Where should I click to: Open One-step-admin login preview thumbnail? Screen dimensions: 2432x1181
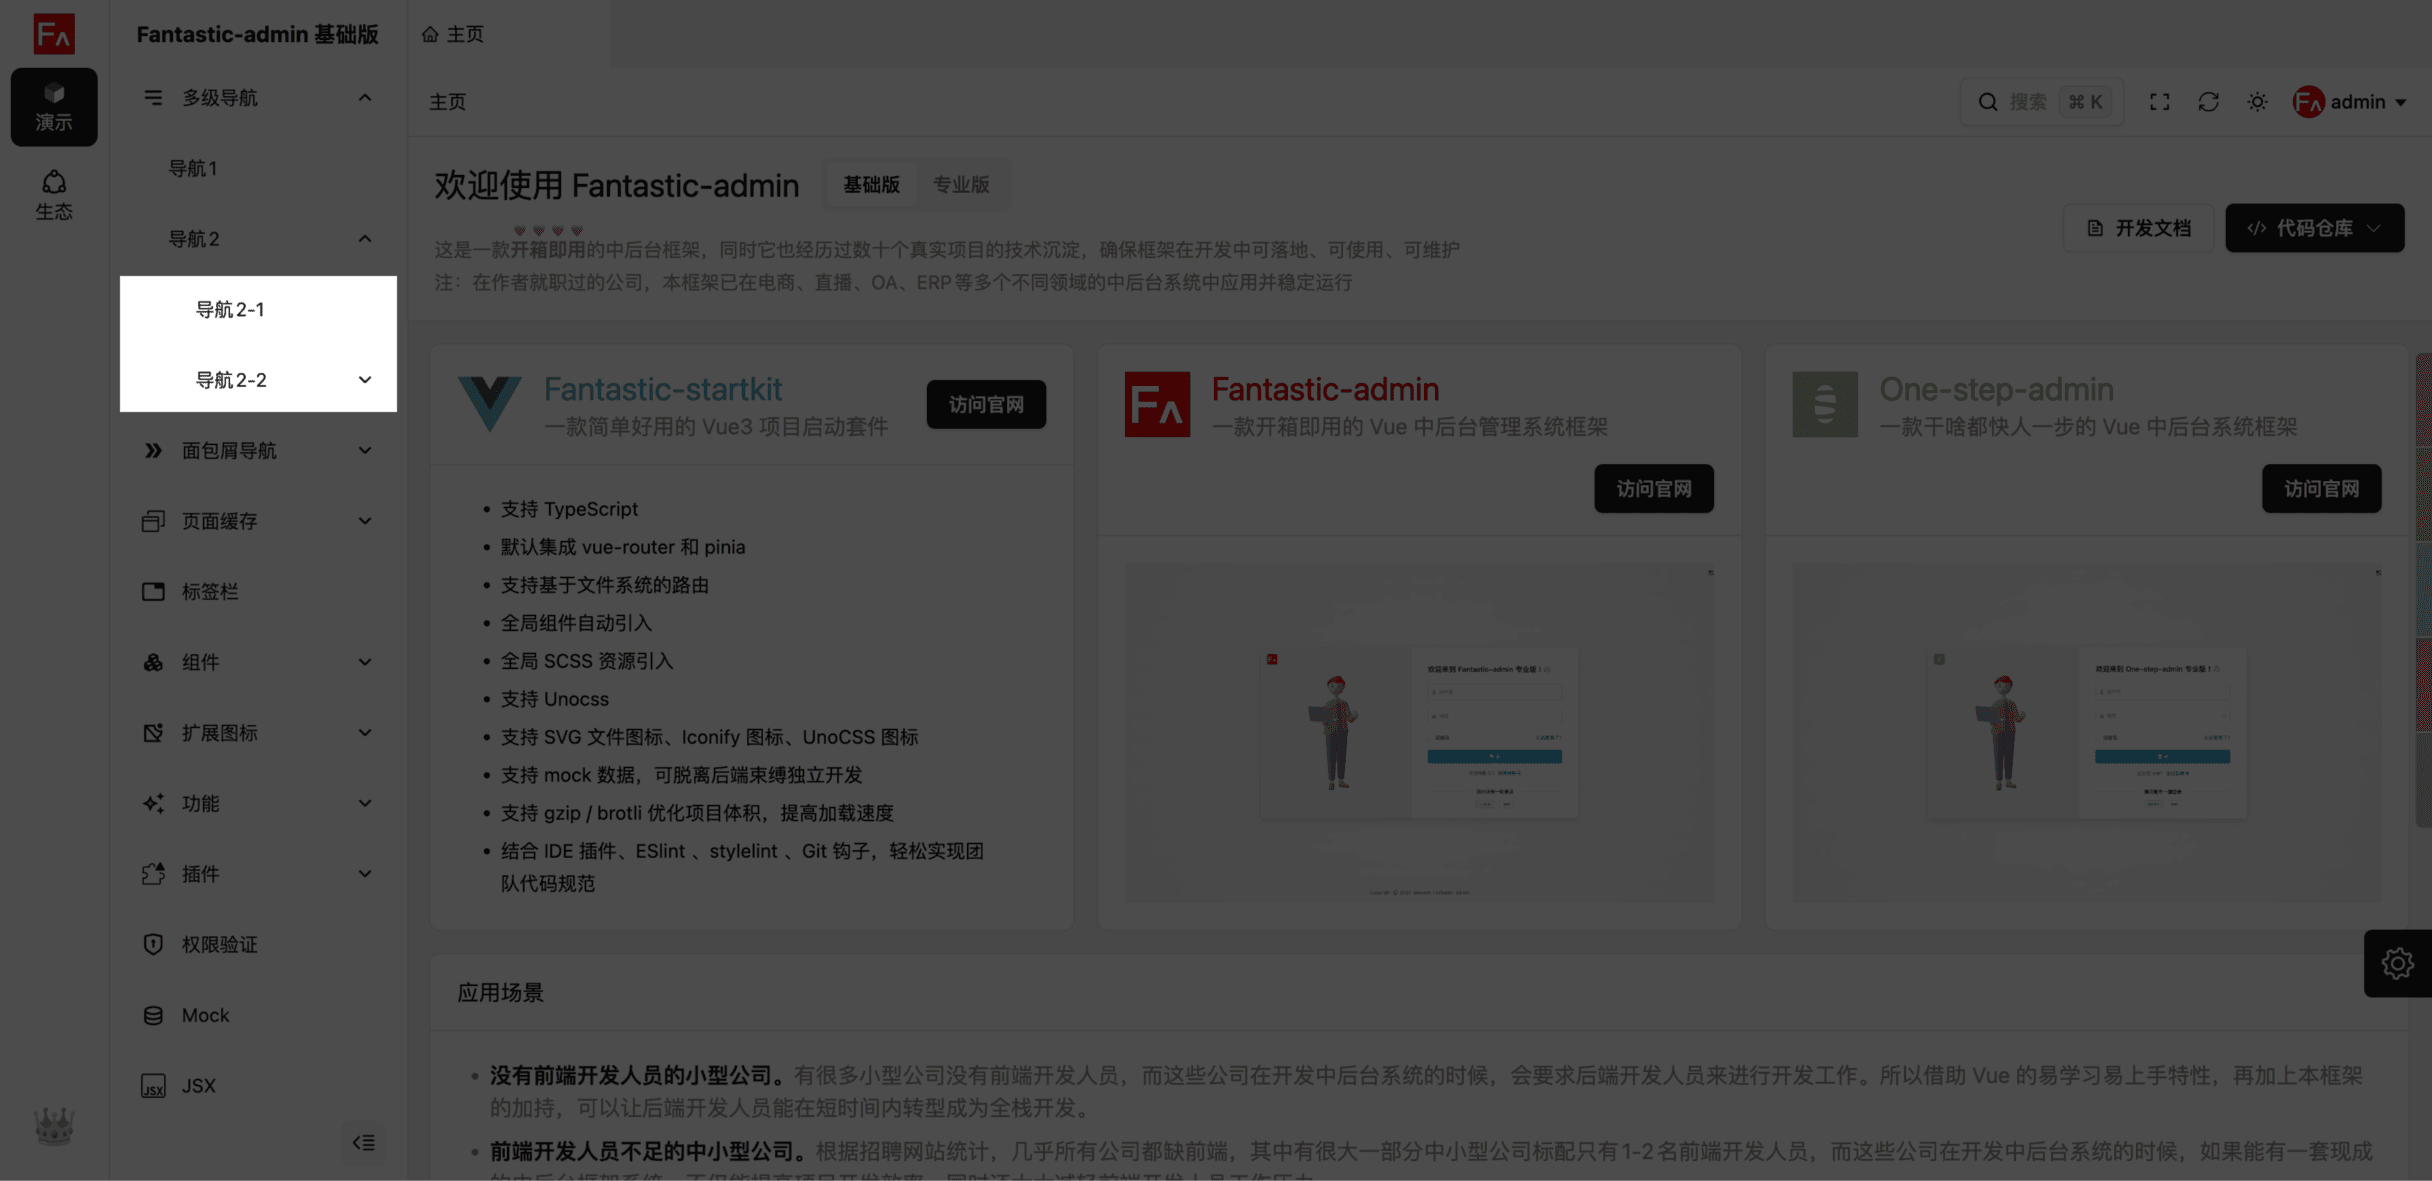[2087, 732]
